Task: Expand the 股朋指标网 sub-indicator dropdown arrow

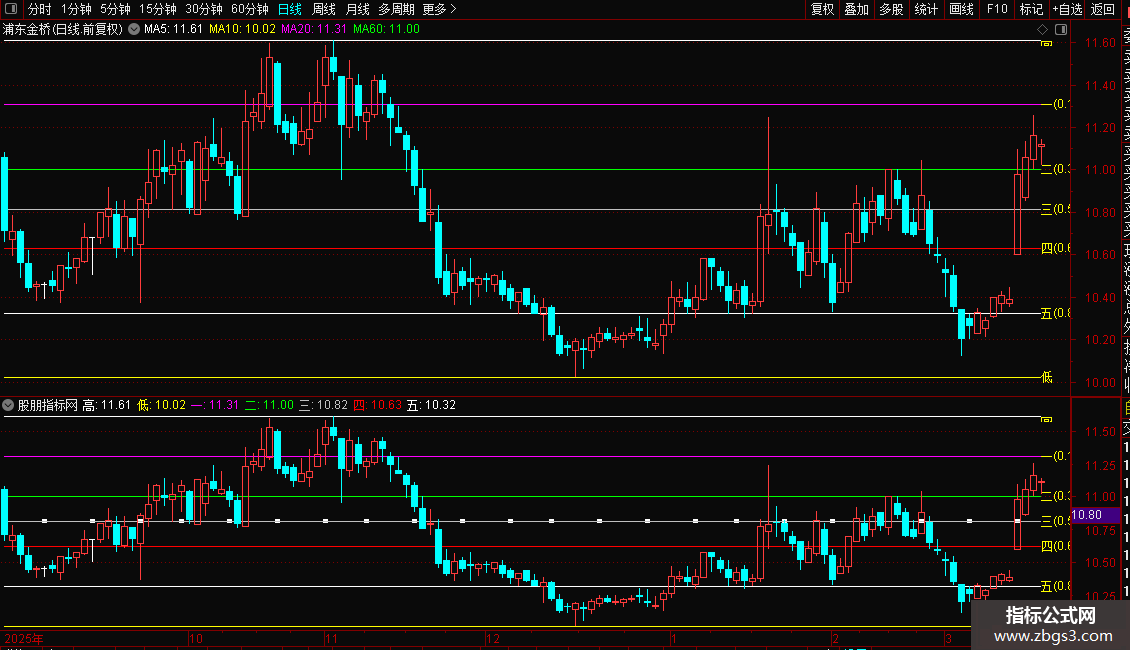Action: click(8, 405)
